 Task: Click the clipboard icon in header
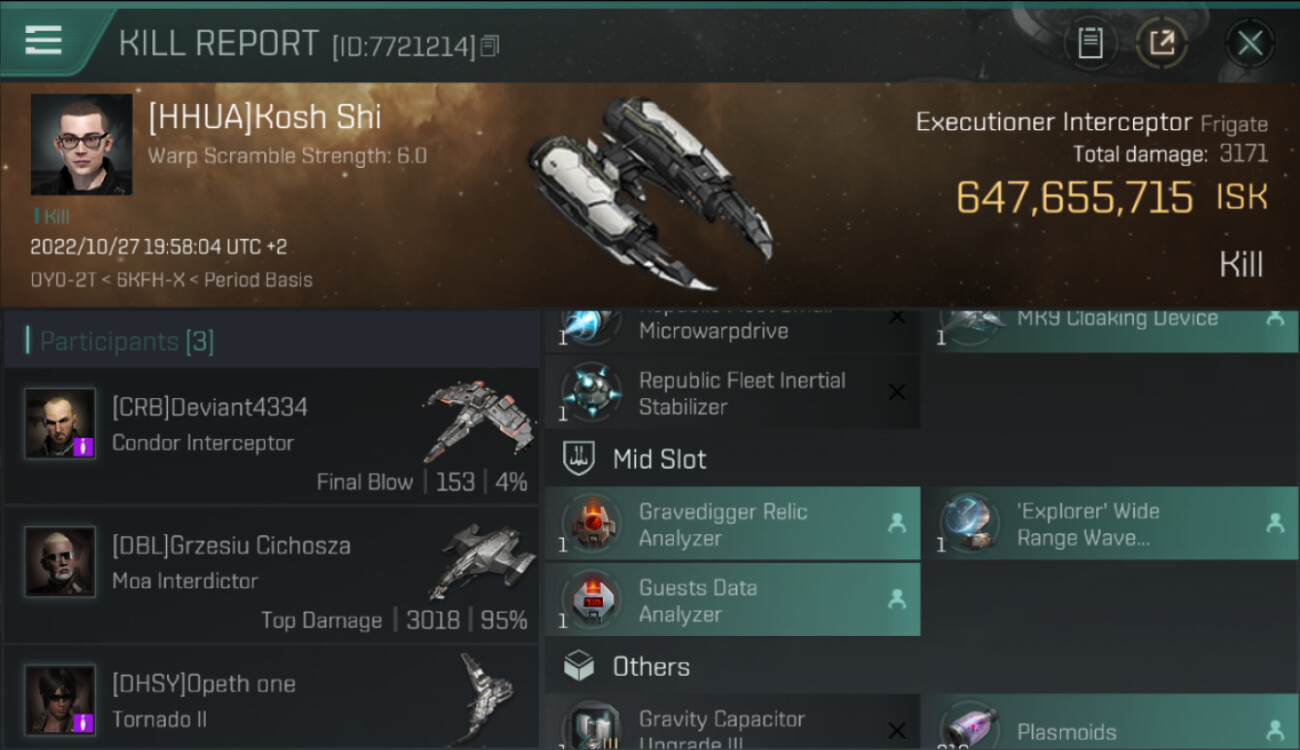[1090, 43]
